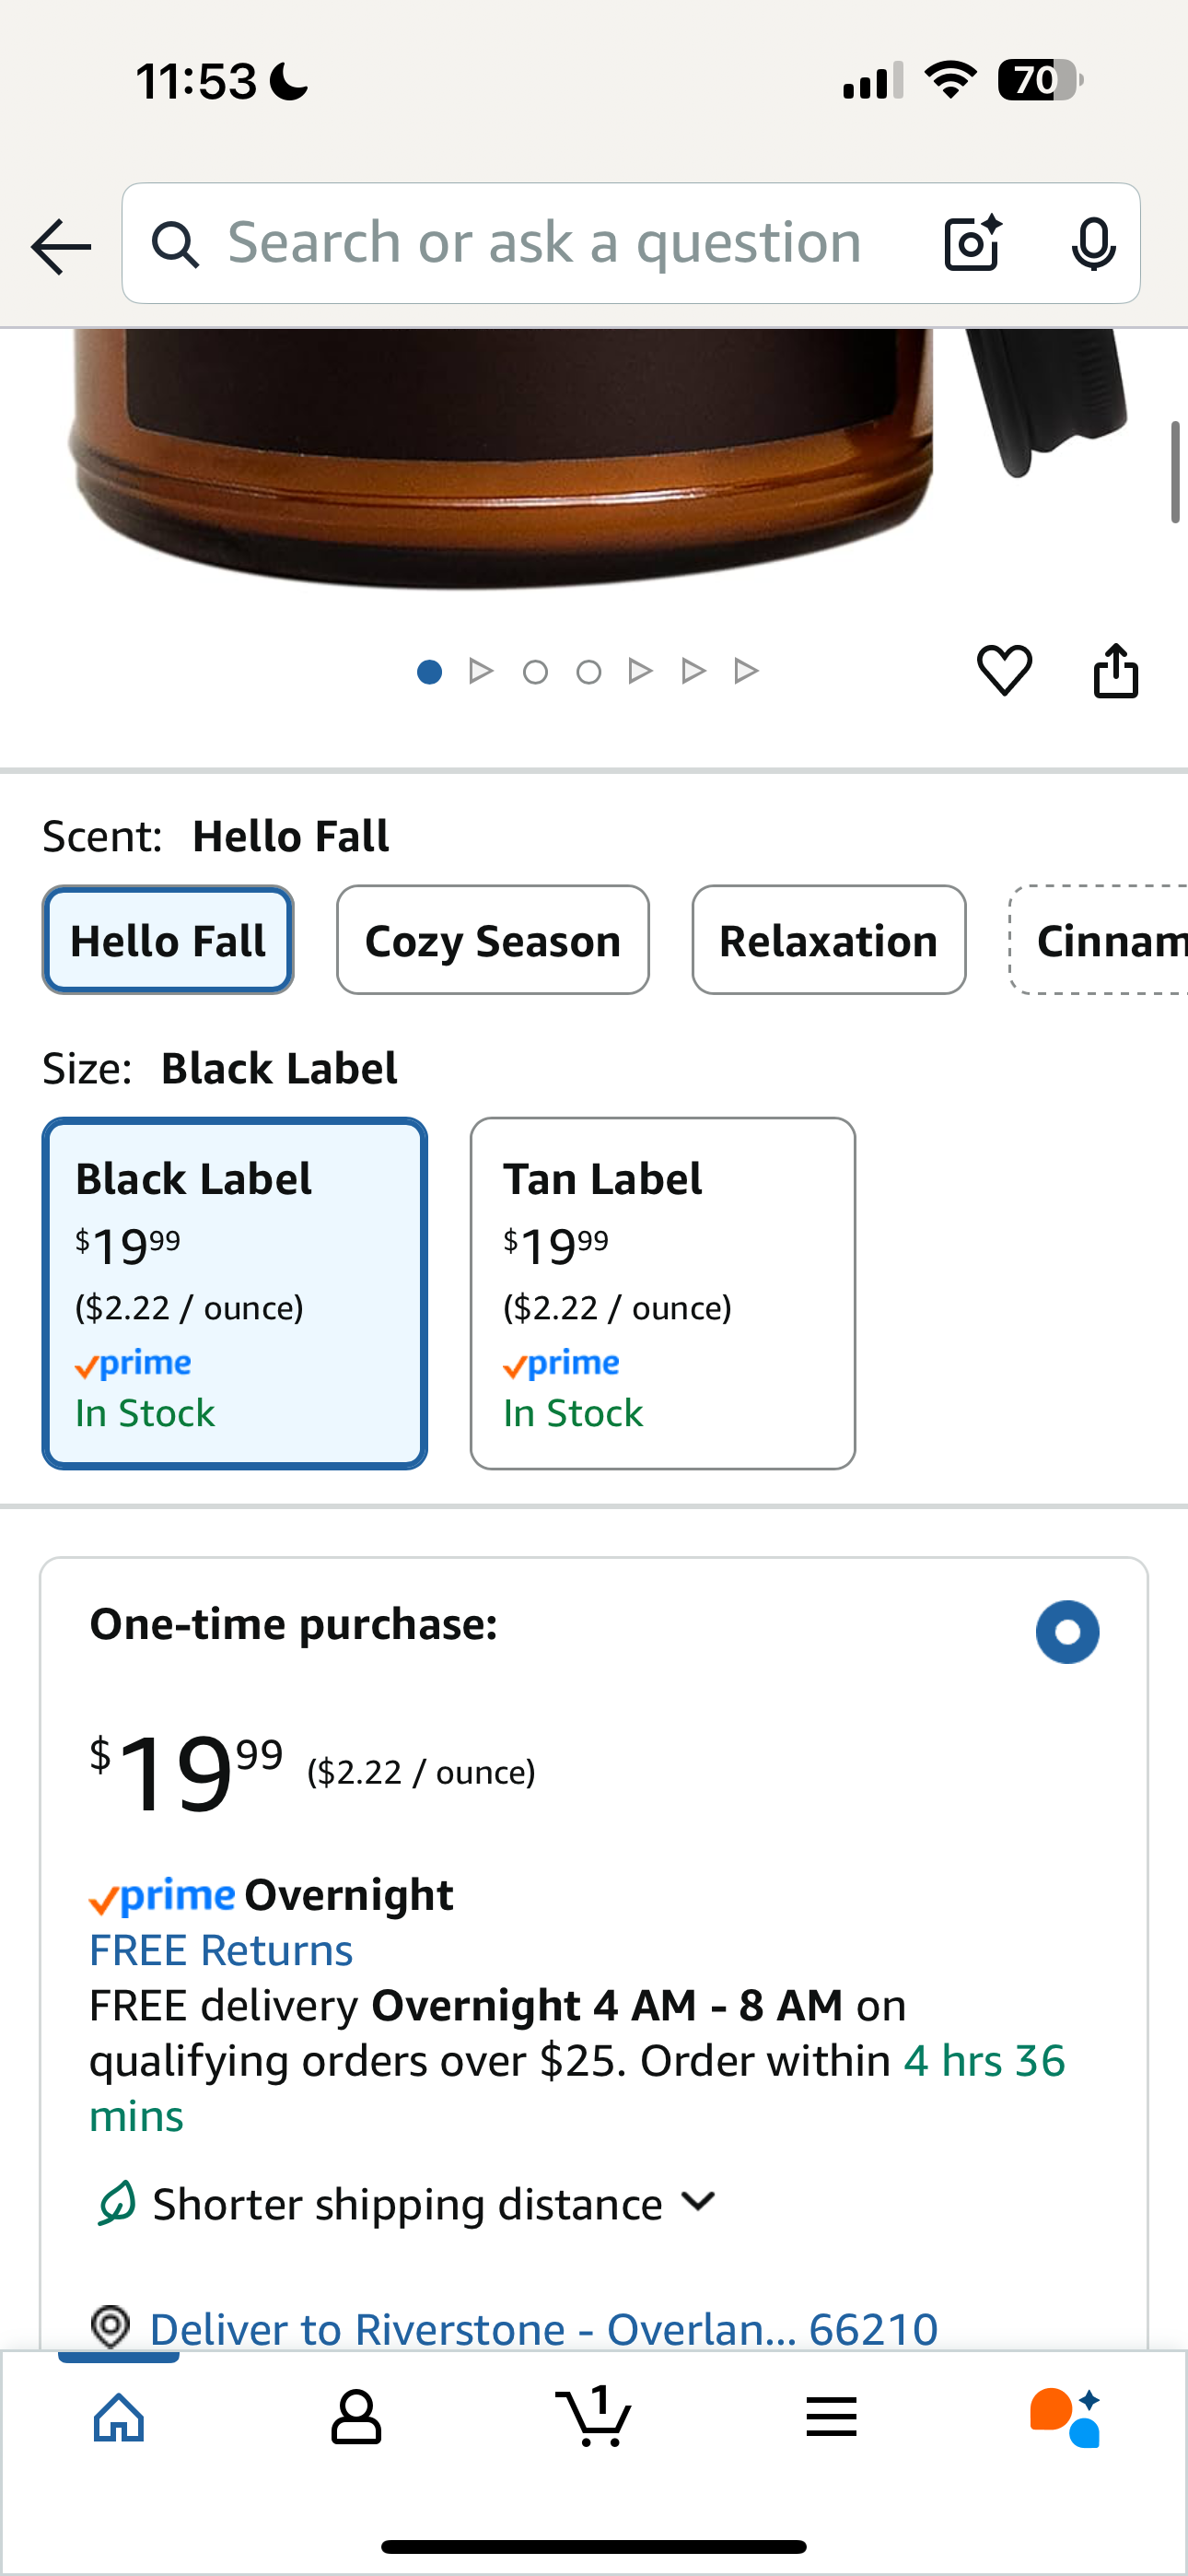Tap the search input field

point(545,244)
